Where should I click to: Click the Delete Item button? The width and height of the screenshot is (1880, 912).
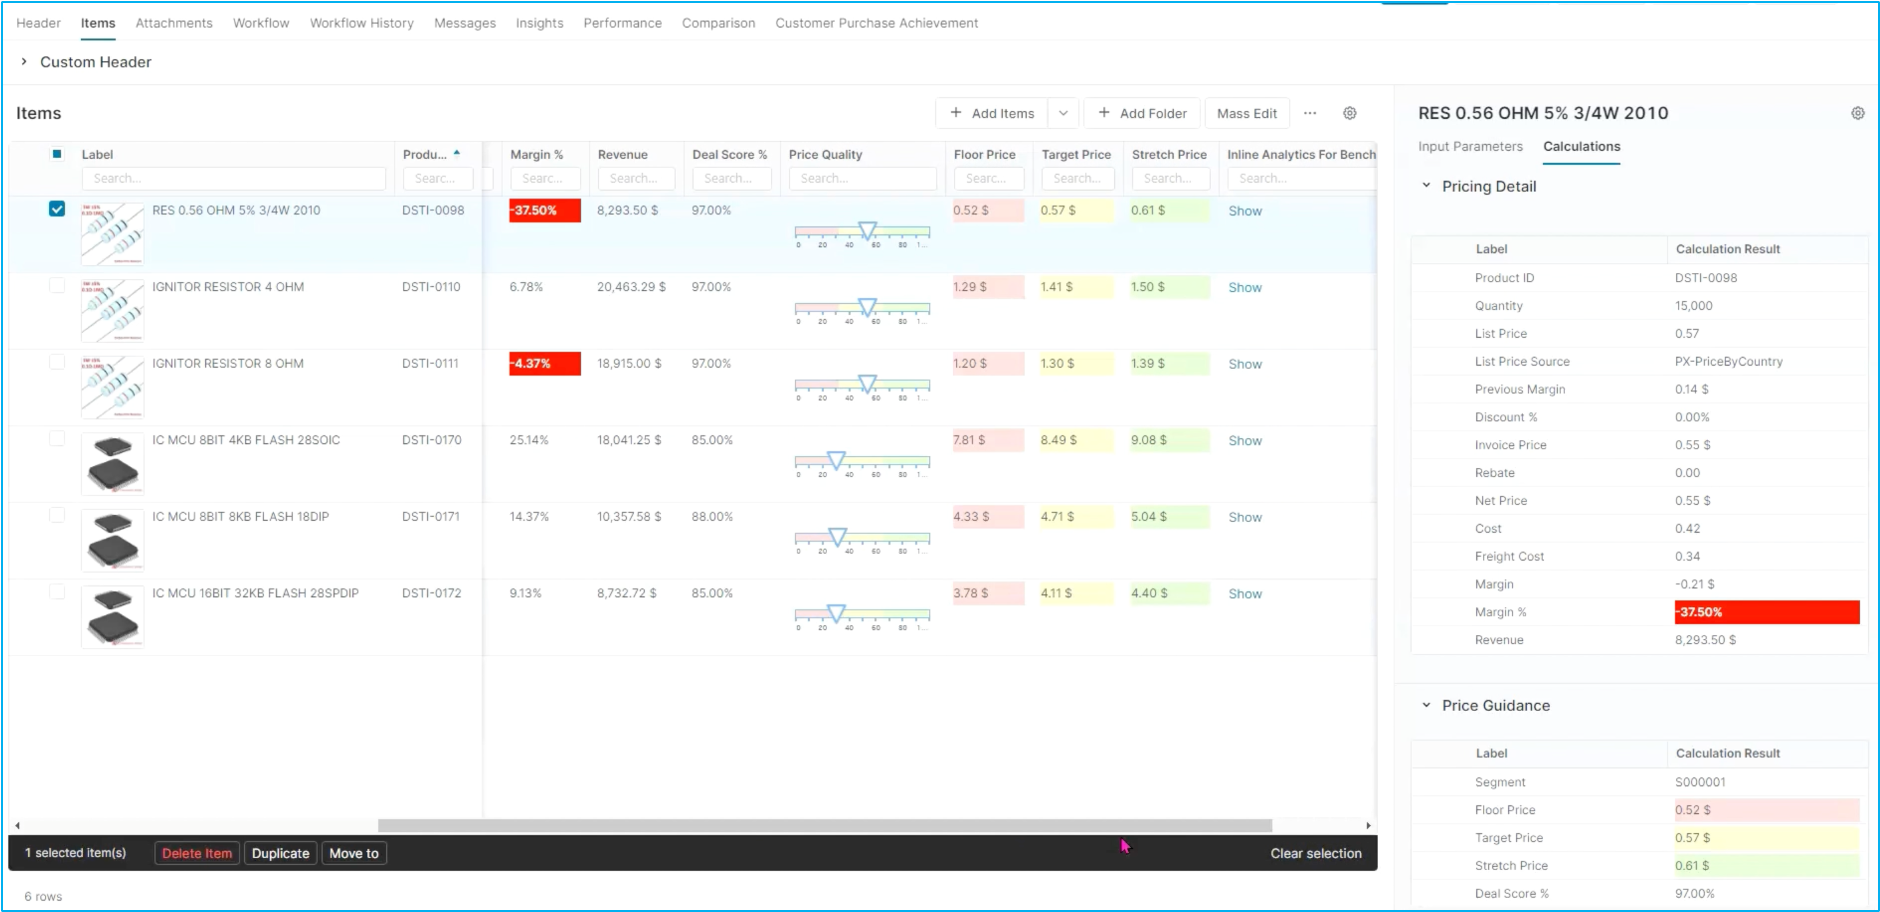pyautogui.click(x=197, y=853)
